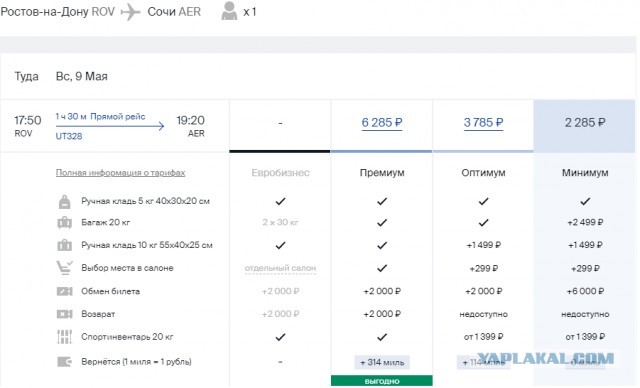This screenshot has height=388, width=640.
Task: Click Премиум checkmark for Спортинвентарь 20 кг
Action: pyautogui.click(x=382, y=337)
